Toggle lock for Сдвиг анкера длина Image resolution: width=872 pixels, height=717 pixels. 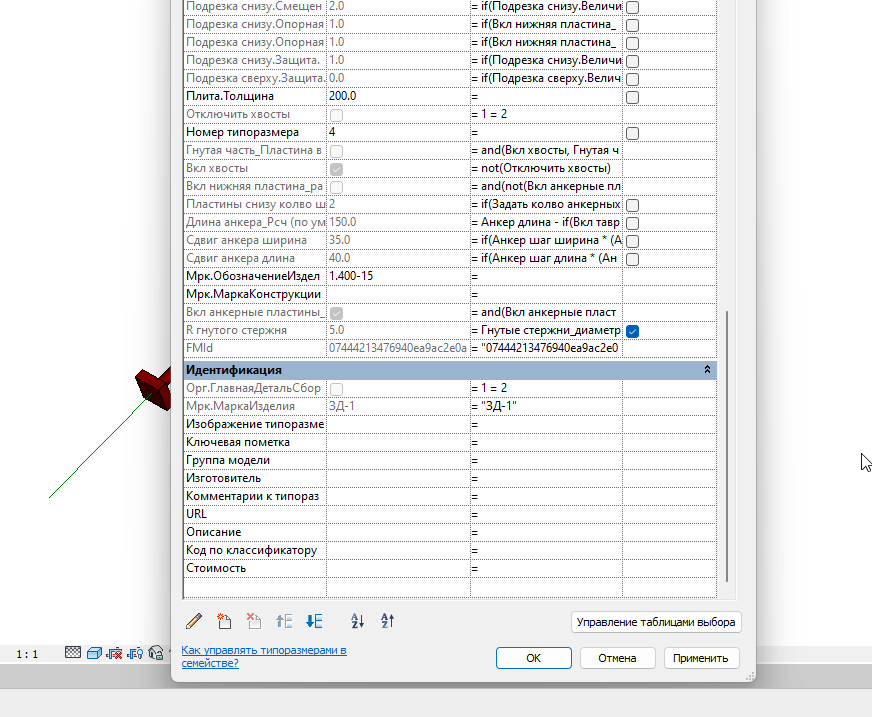pyautogui.click(x=632, y=259)
